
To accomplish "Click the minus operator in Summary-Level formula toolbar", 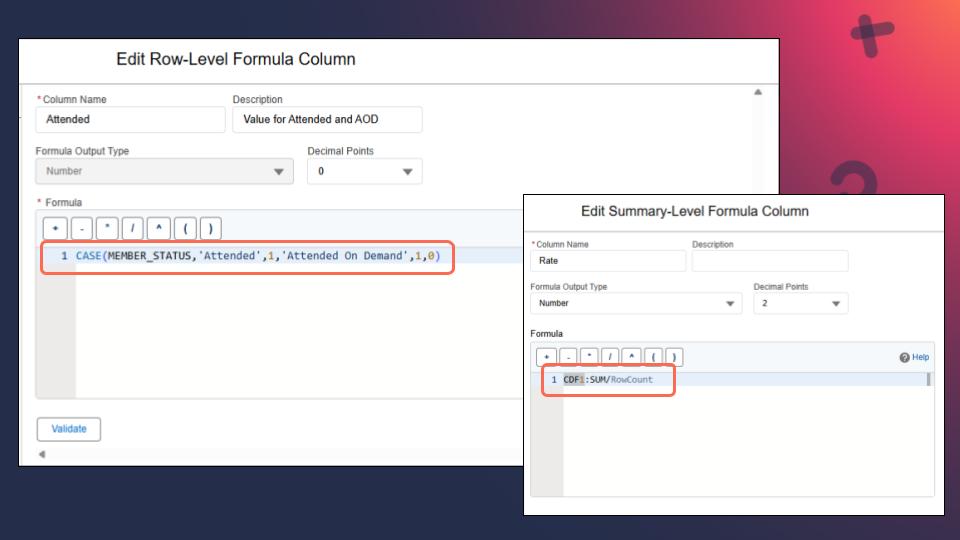I will 568,357.
